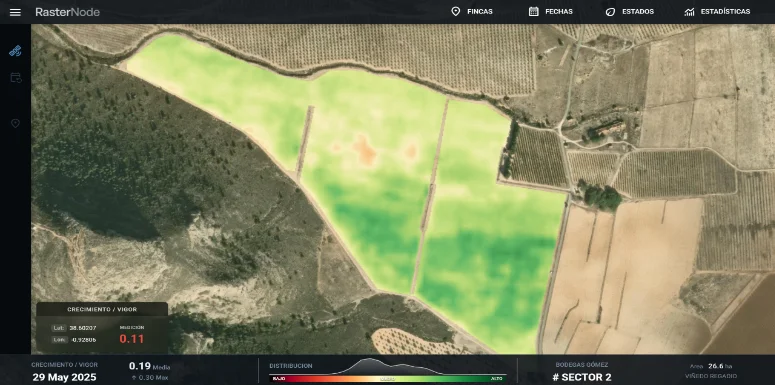
Task: Click the leaf icon beside Estados
Action: (610, 12)
